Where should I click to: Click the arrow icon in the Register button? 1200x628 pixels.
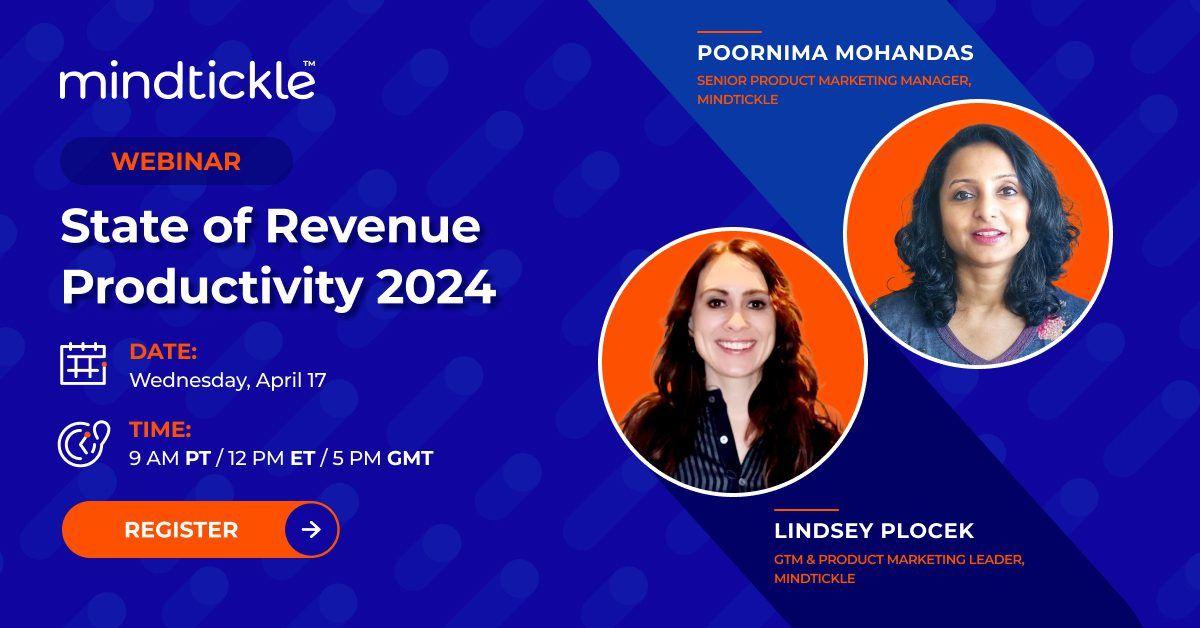(311, 529)
